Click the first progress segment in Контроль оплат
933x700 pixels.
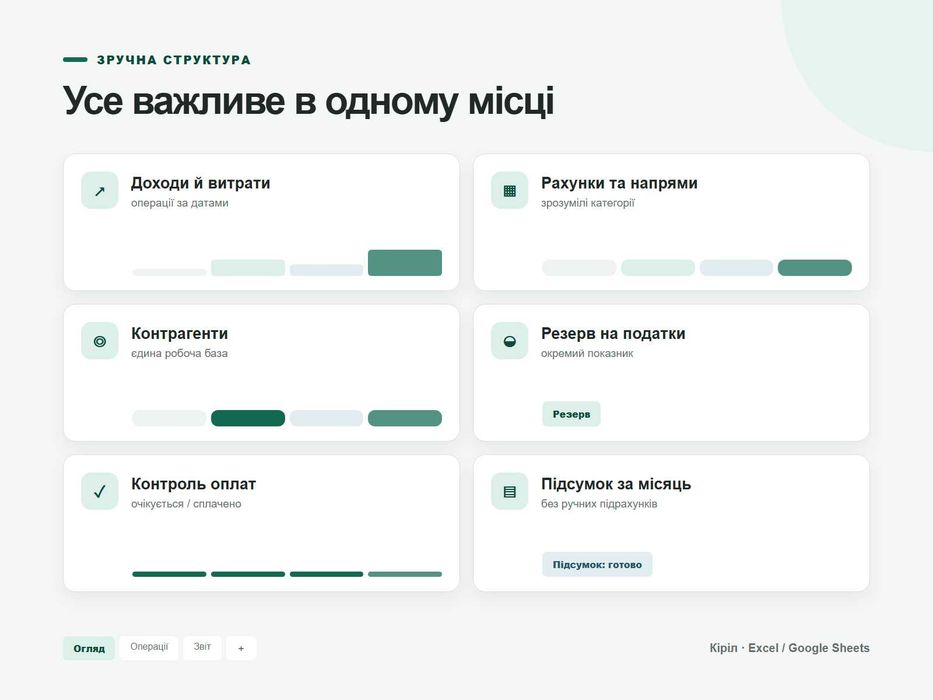pyautogui.click(x=169, y=574)
